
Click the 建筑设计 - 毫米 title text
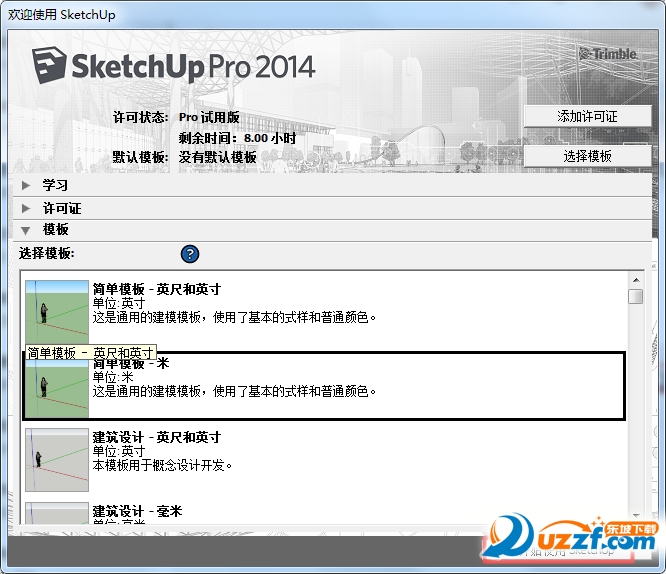[x=137, y=511]
